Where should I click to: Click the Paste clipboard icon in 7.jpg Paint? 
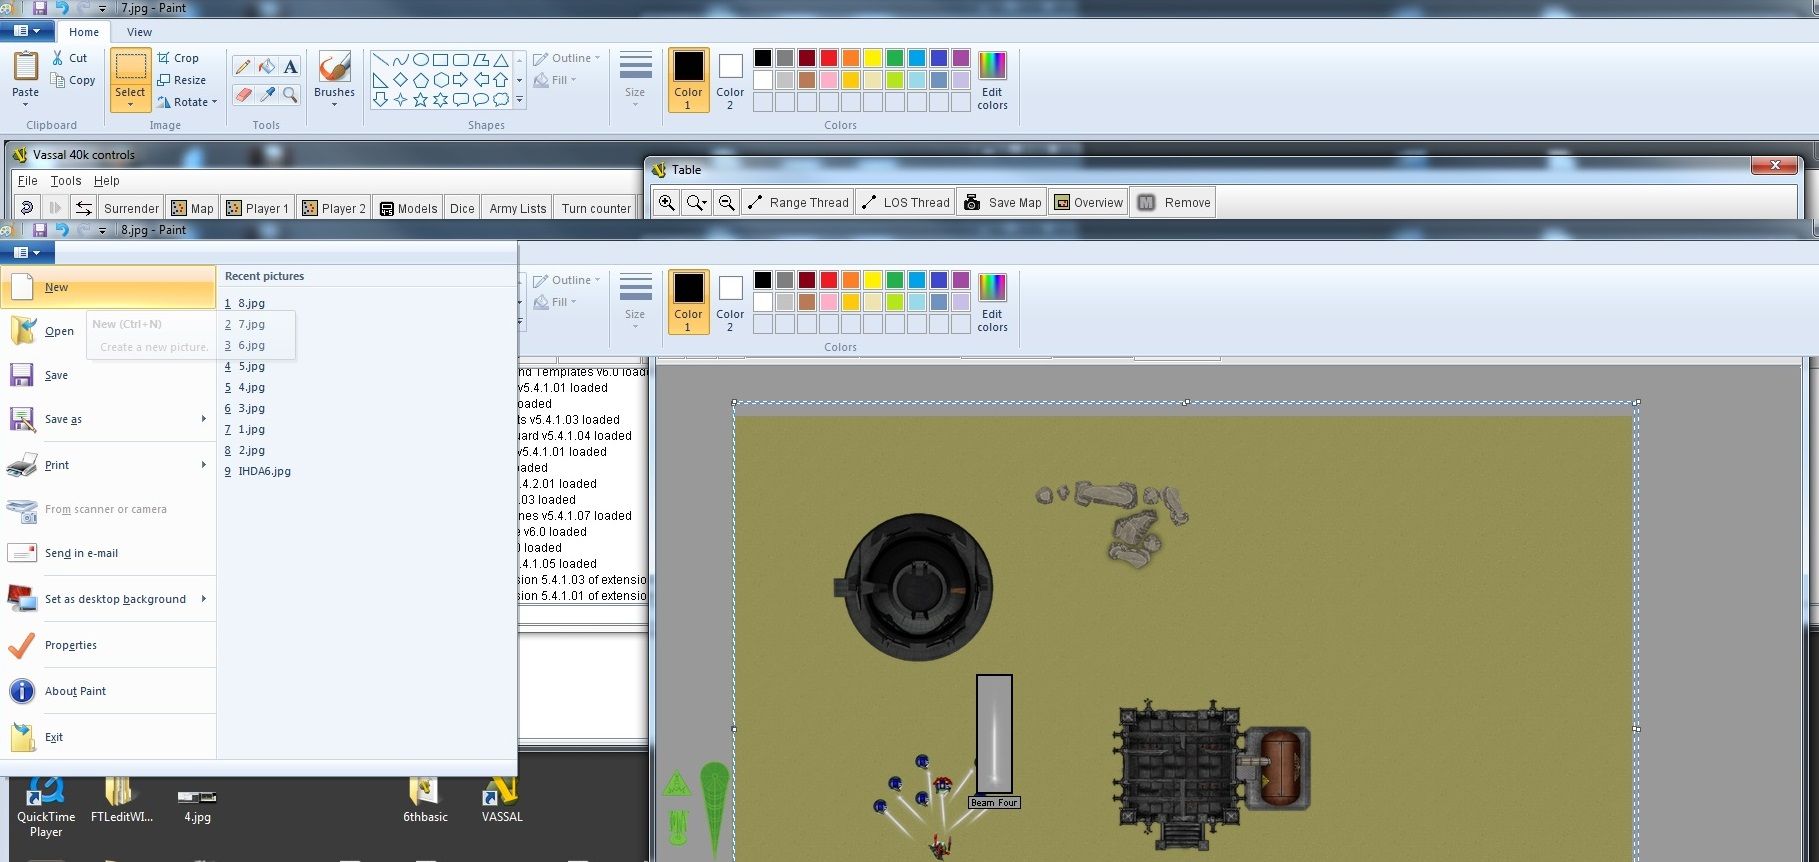click(26, 66)
